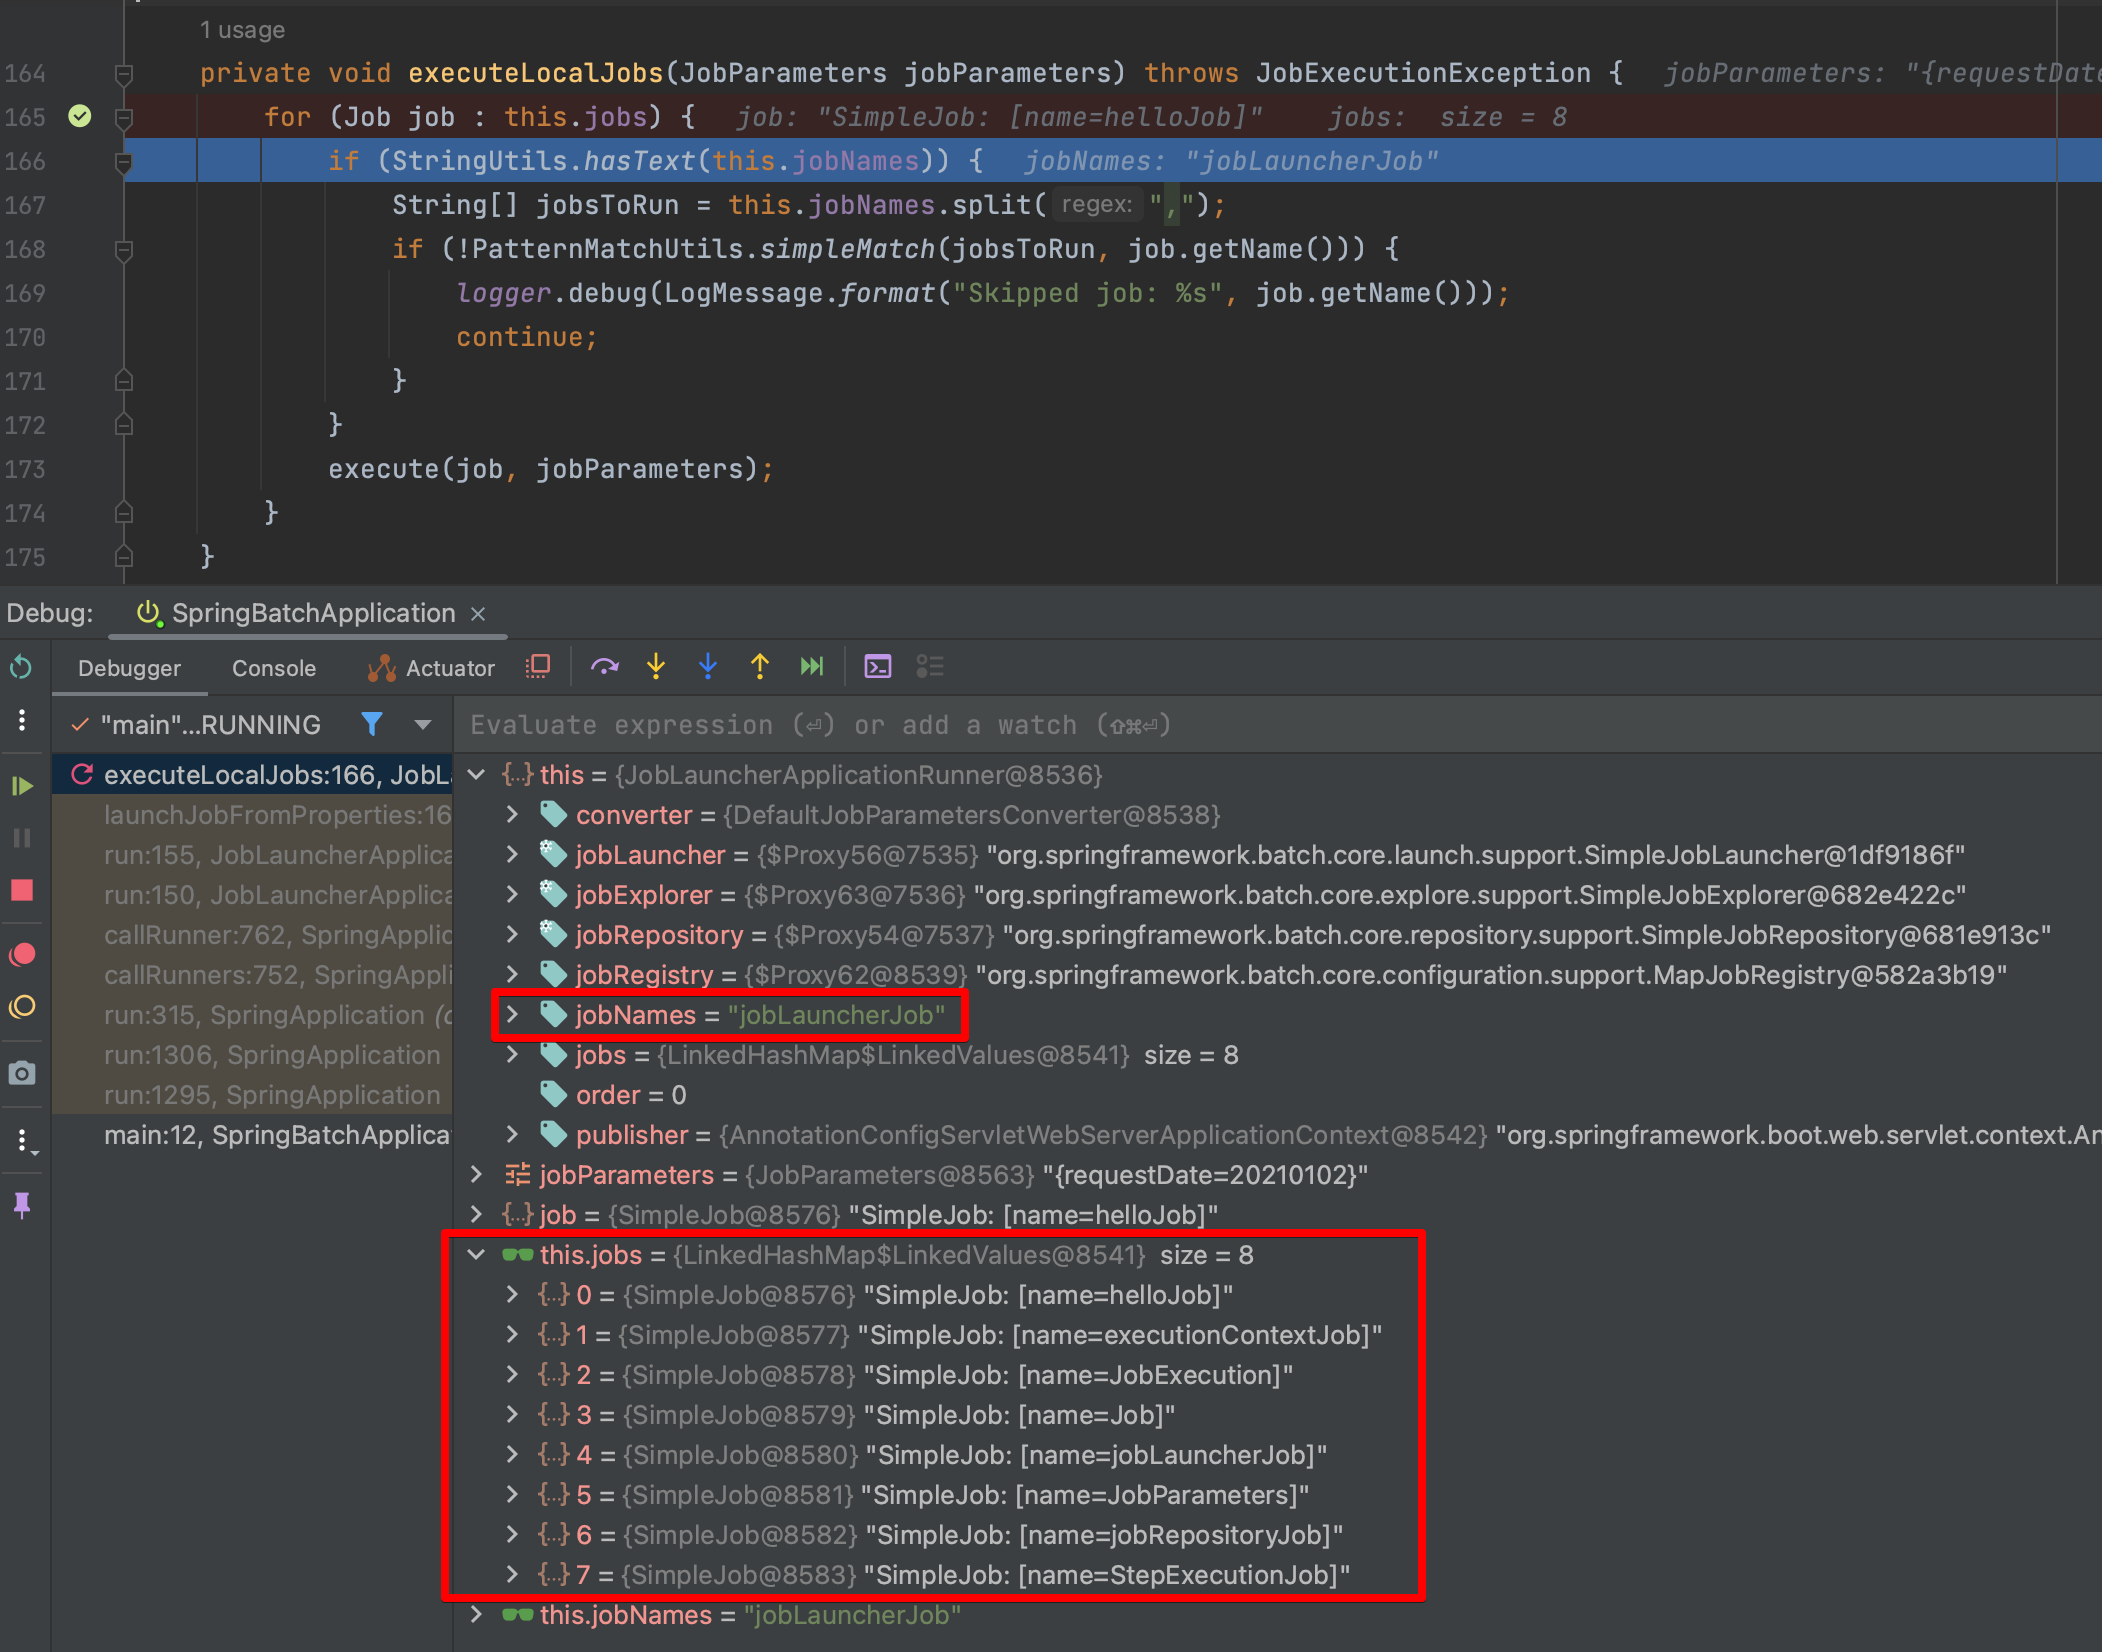Click the View Breakpoints red circles icon

click(x=22, y=955)
